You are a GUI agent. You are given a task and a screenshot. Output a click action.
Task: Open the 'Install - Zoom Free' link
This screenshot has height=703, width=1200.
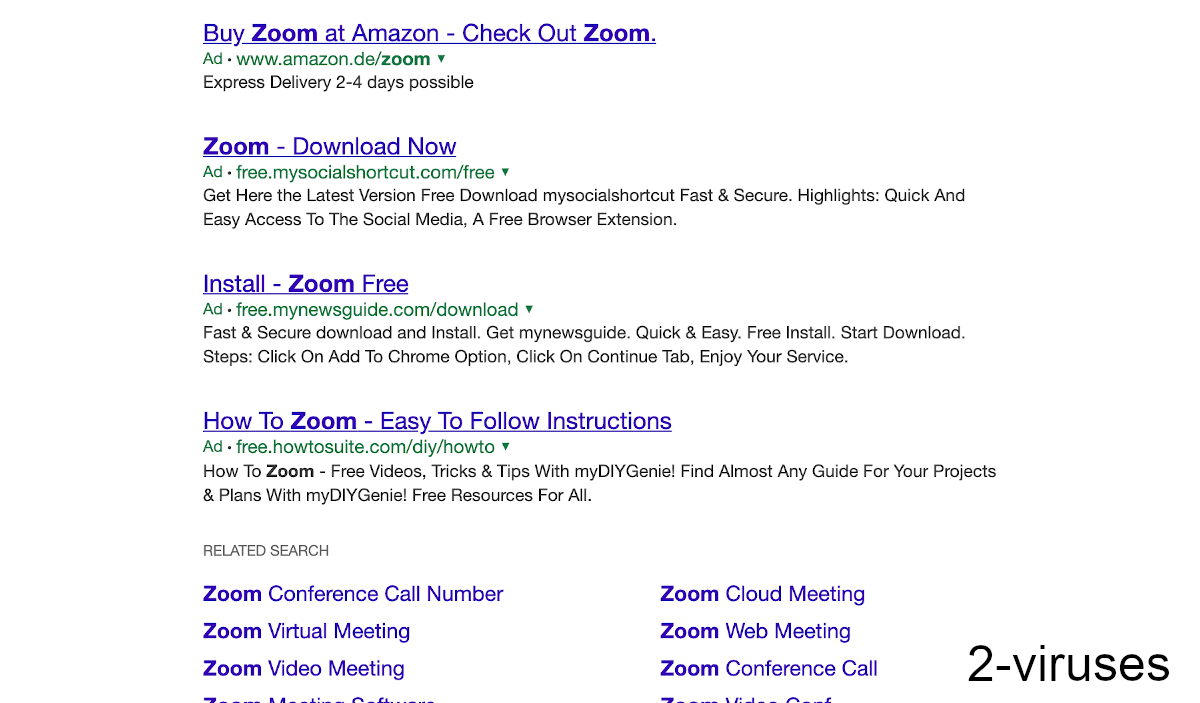click(x=305, y=283)
